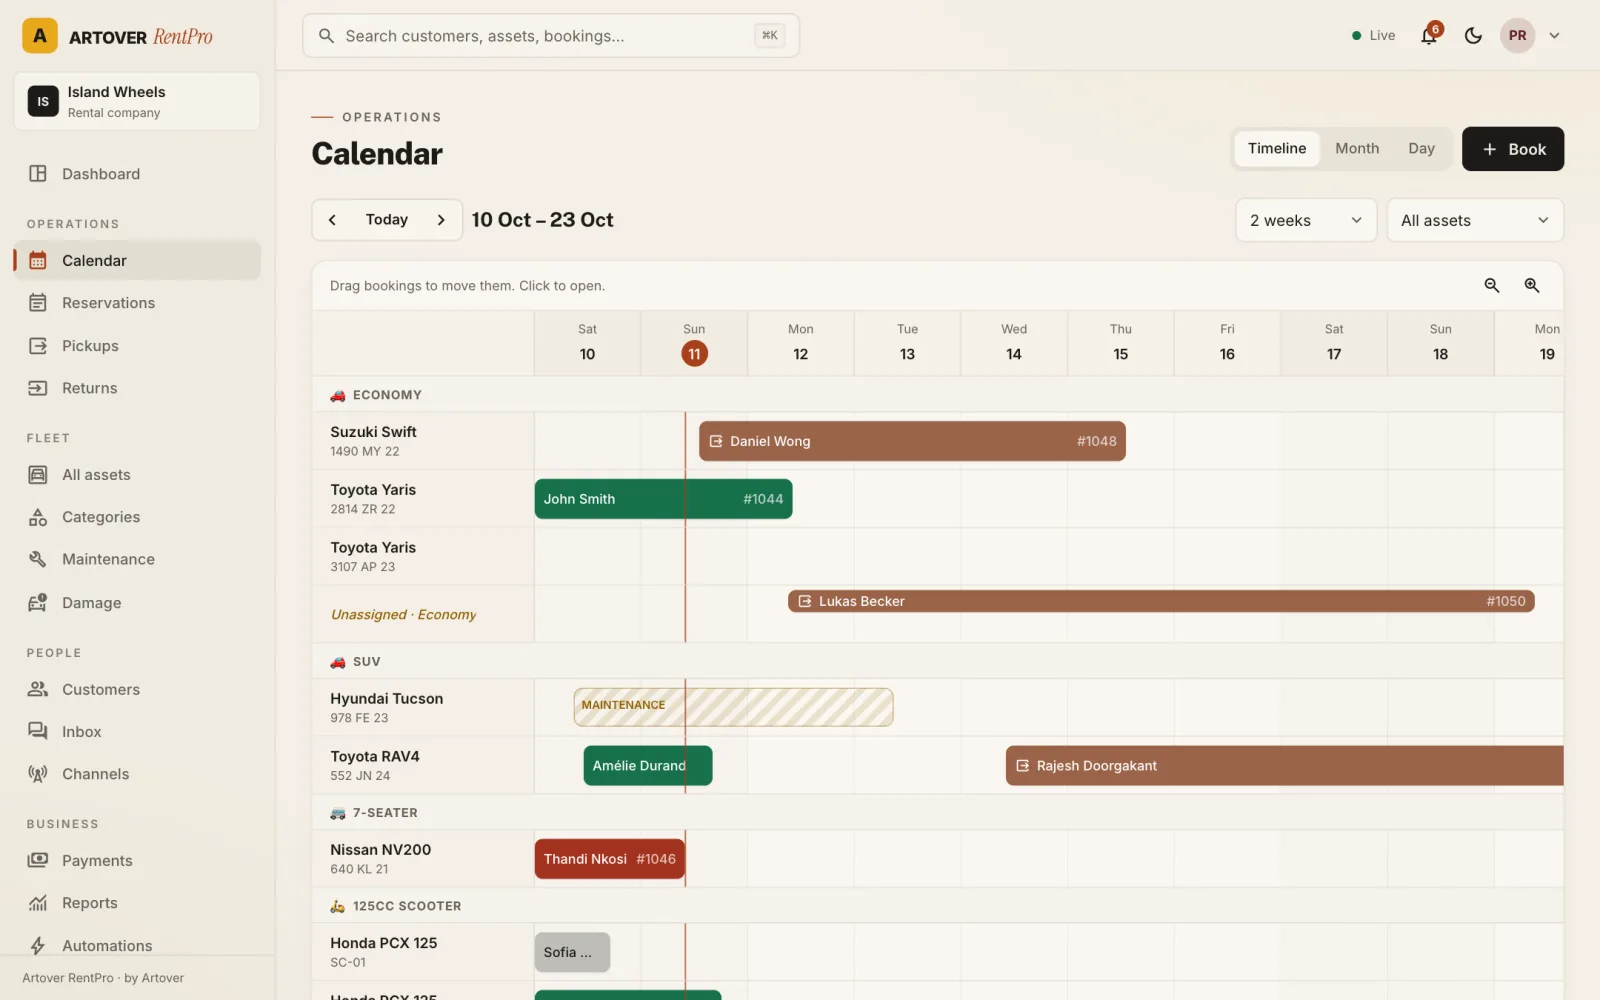The width and height of the screenshot is (1600, 1000).
Task: Click the Customers people icon
Action: 38,689
